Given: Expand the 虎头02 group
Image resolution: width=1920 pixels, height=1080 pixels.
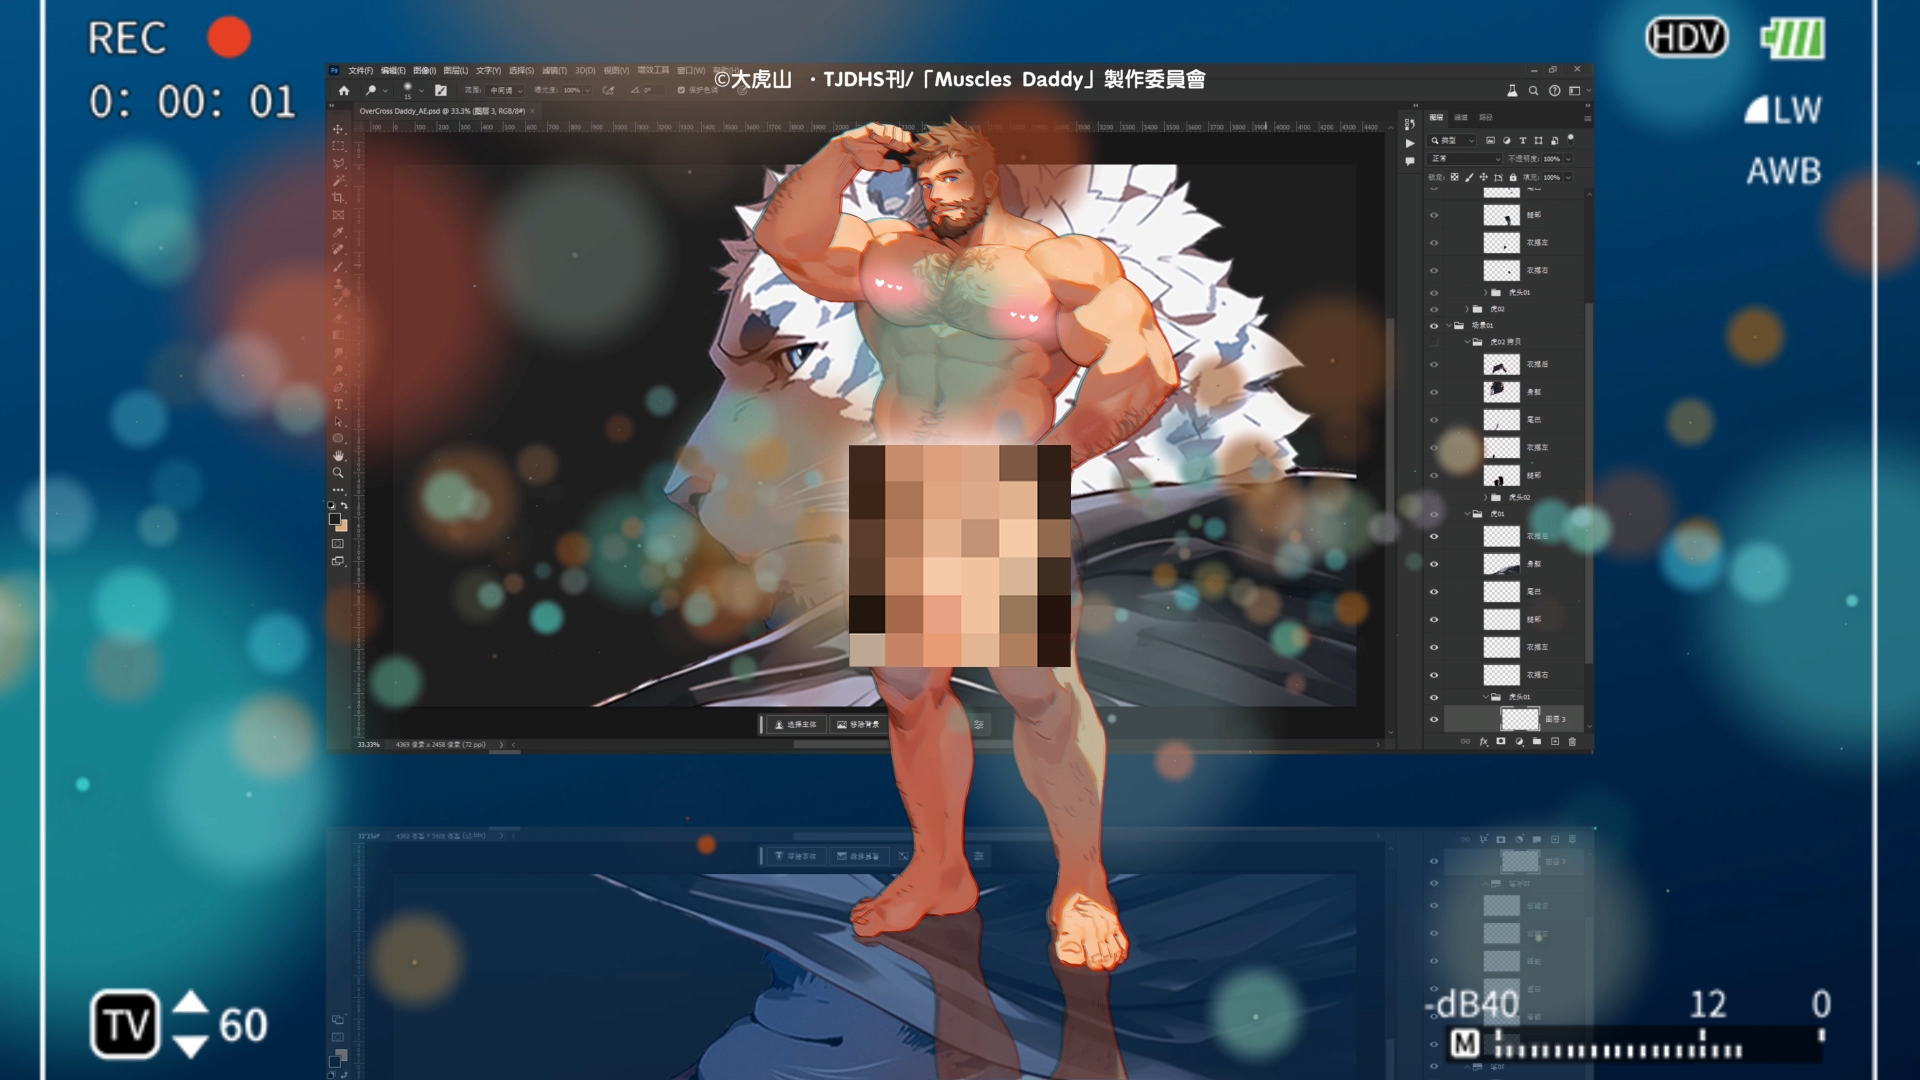Looking at the screenshot, I should tap(1485, 497).
